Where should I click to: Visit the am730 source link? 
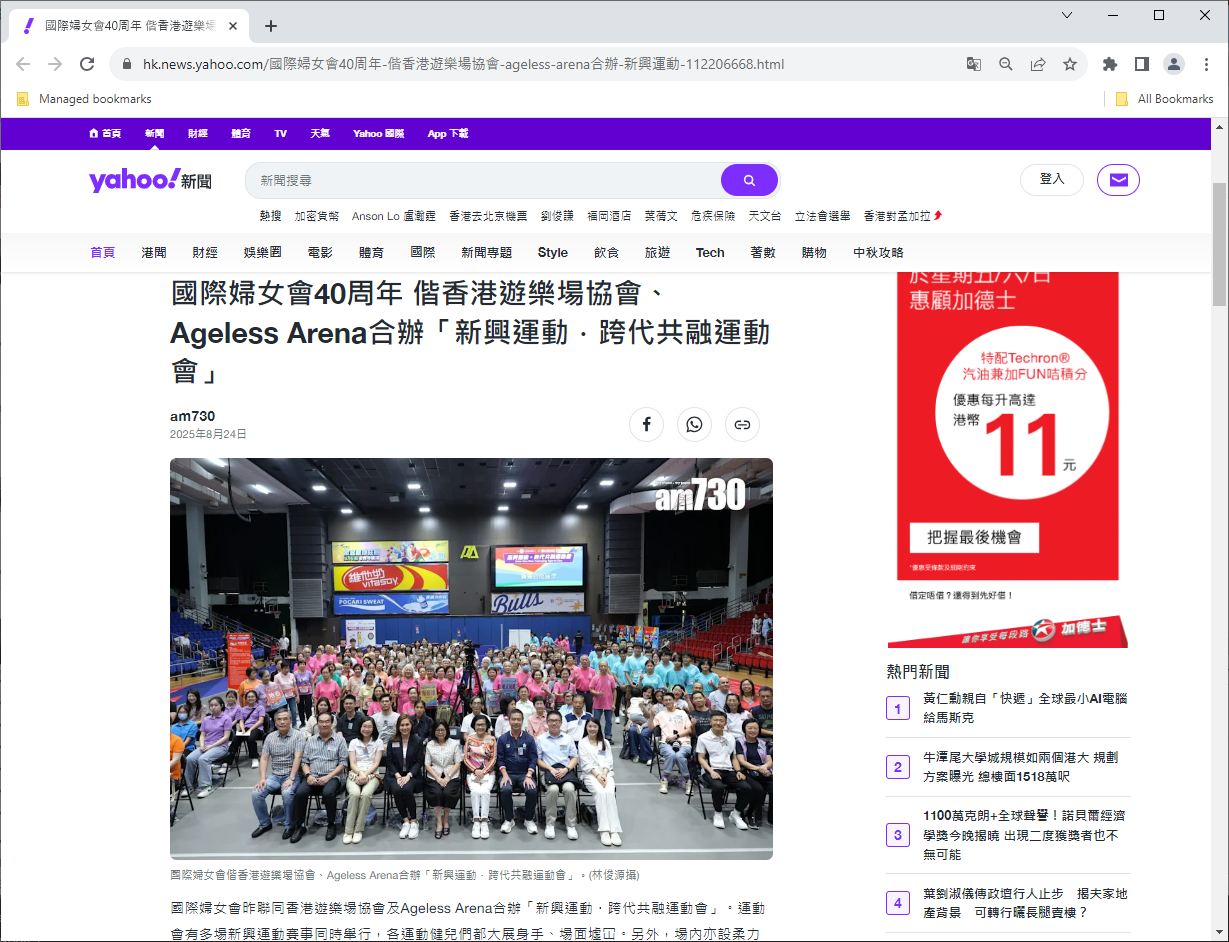point(191,416)
